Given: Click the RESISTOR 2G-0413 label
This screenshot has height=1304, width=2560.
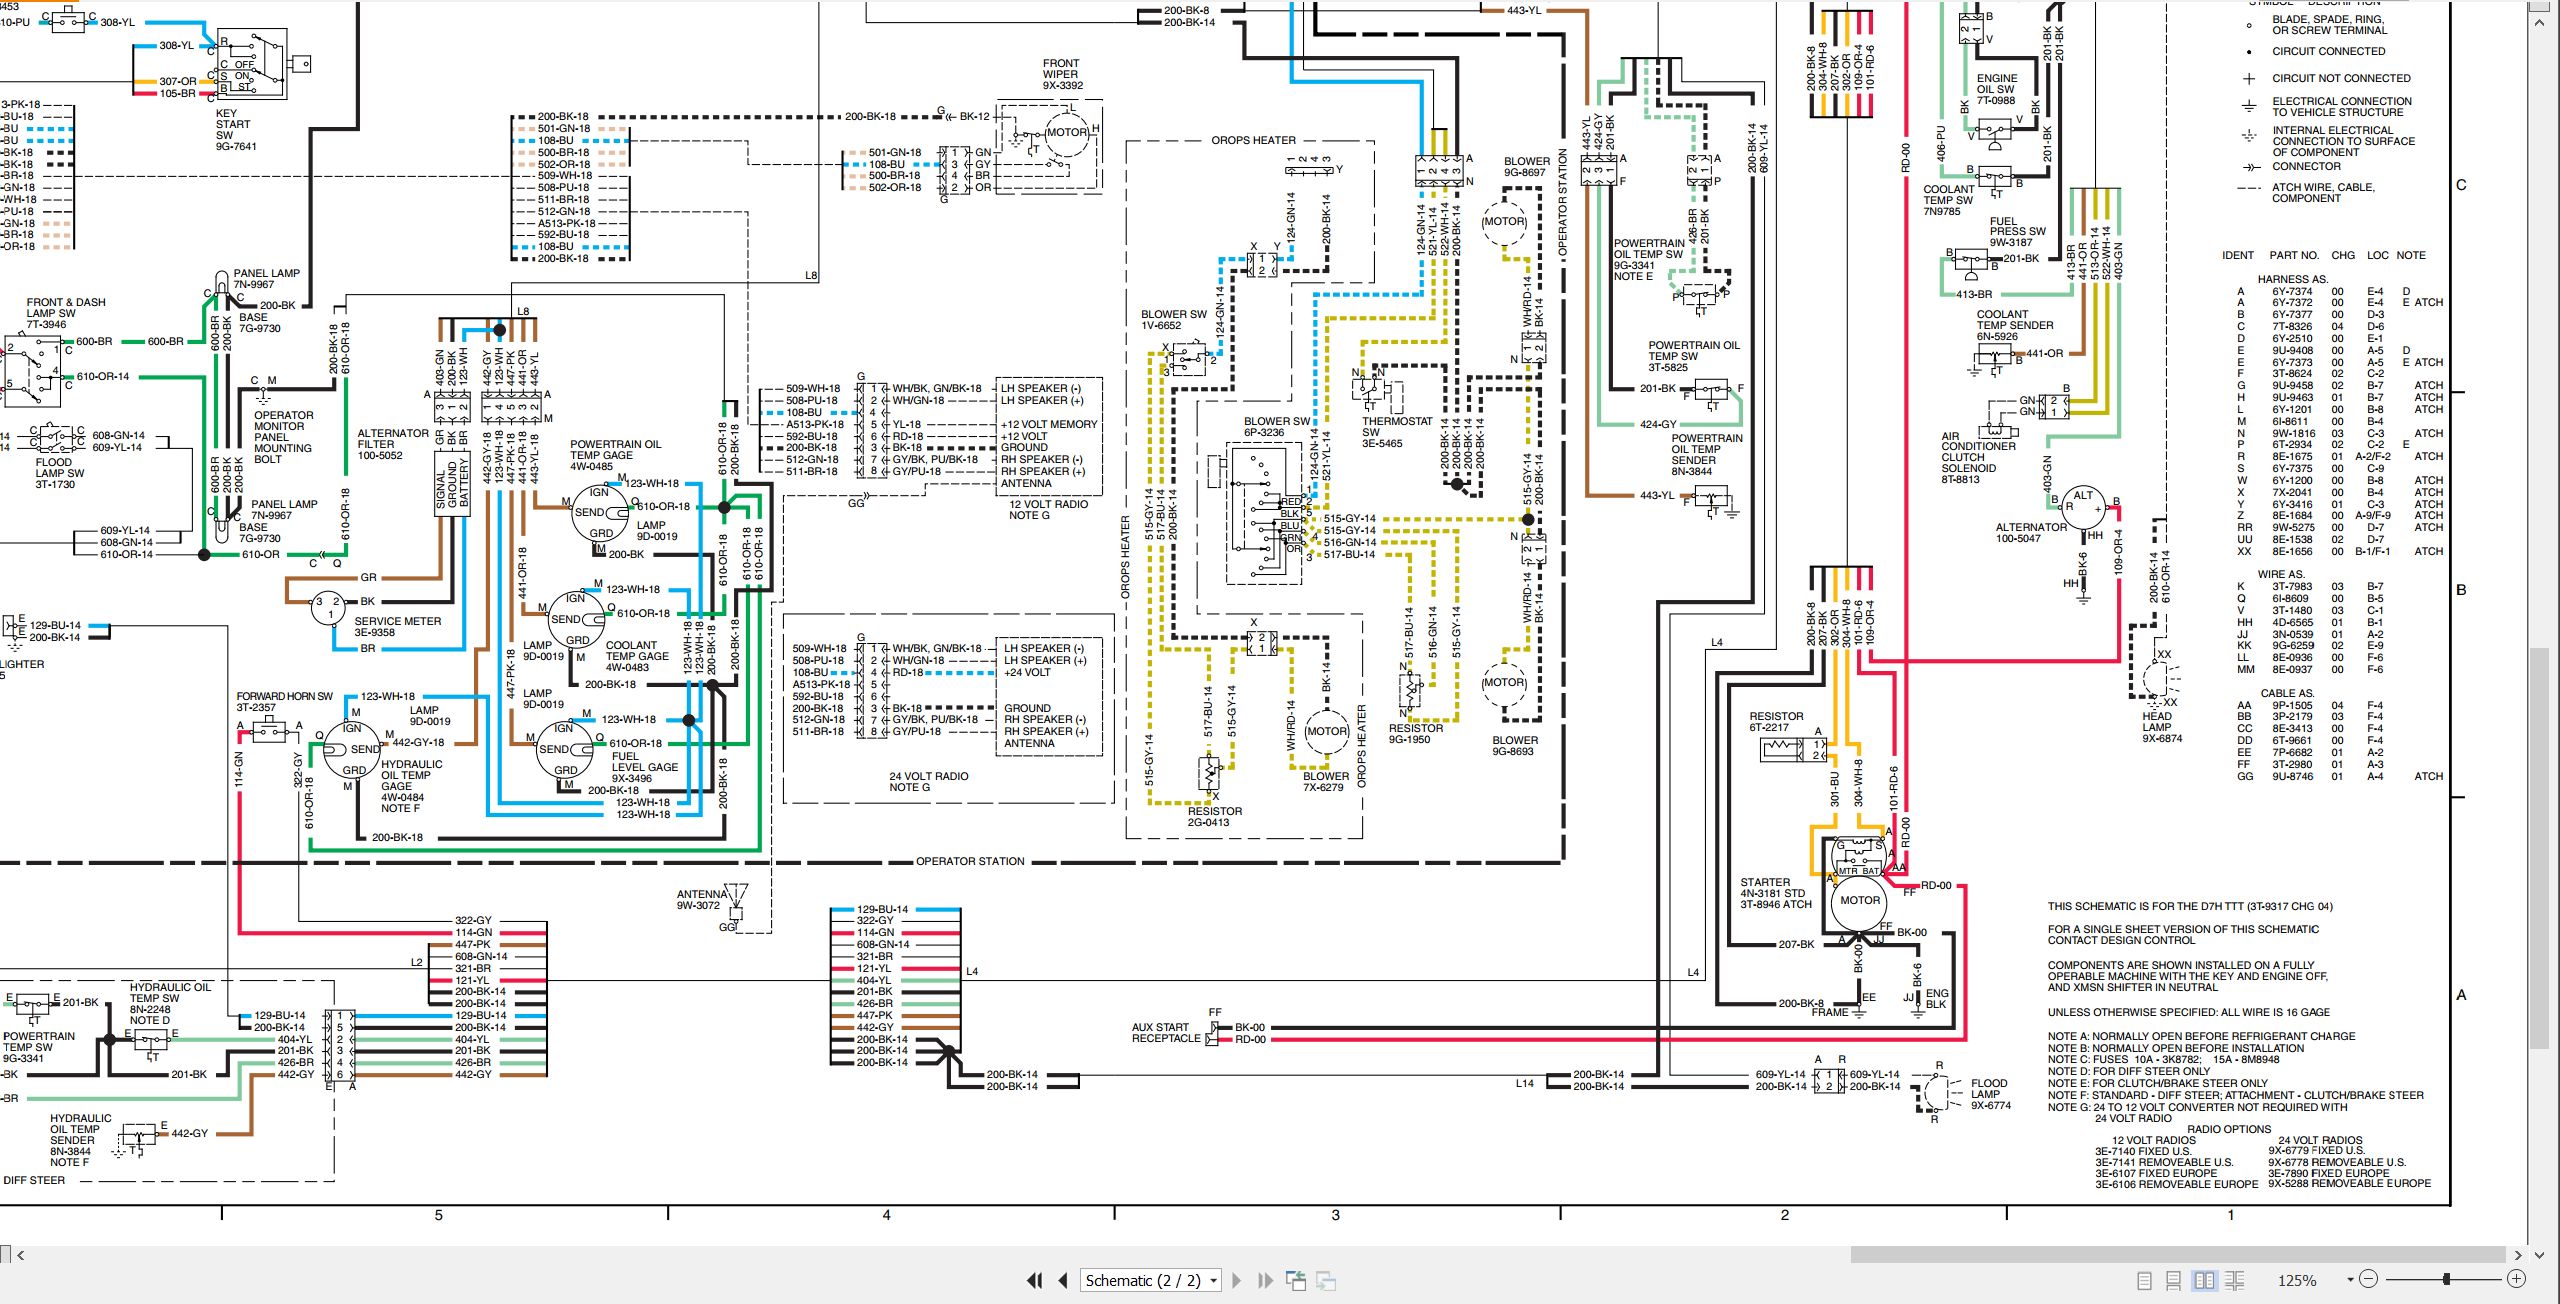Looking at the screenshot, I should (x=1214, y=817).
